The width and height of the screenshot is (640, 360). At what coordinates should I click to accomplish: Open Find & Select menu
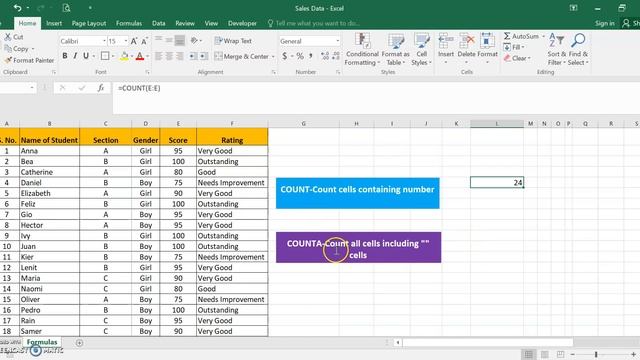pyautogui.click(x=578, y=49)
